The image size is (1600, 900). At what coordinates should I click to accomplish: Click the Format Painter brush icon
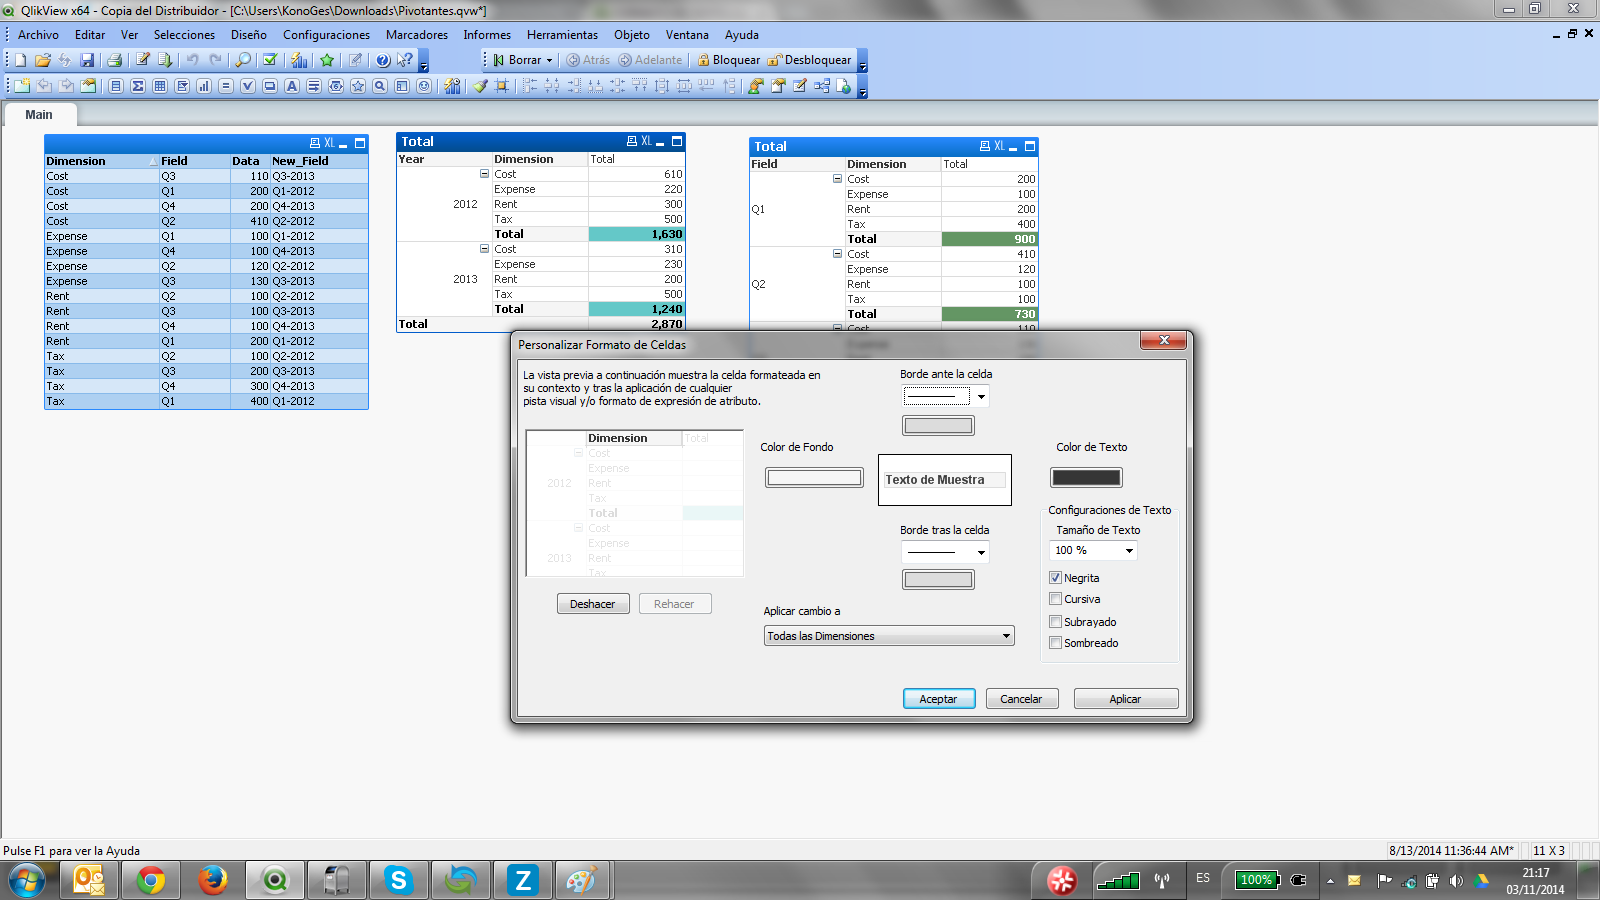[480, 86]
